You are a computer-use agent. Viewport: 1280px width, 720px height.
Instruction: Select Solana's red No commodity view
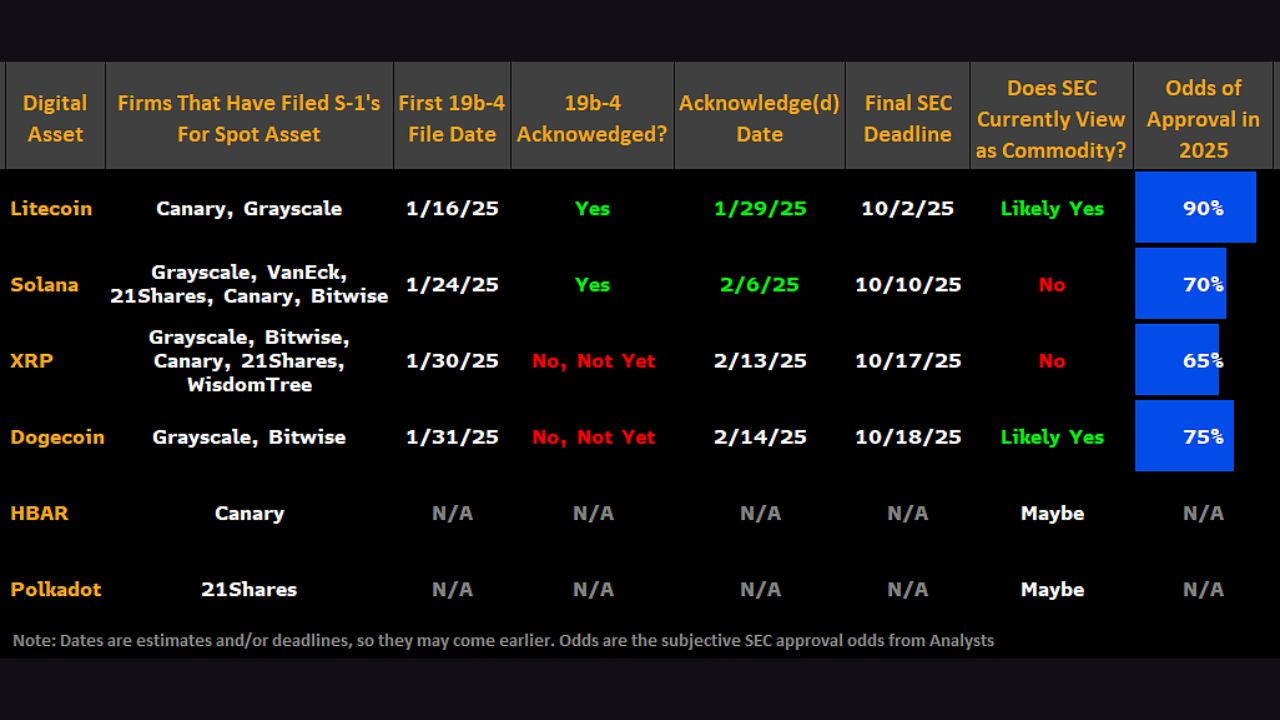1051,284
